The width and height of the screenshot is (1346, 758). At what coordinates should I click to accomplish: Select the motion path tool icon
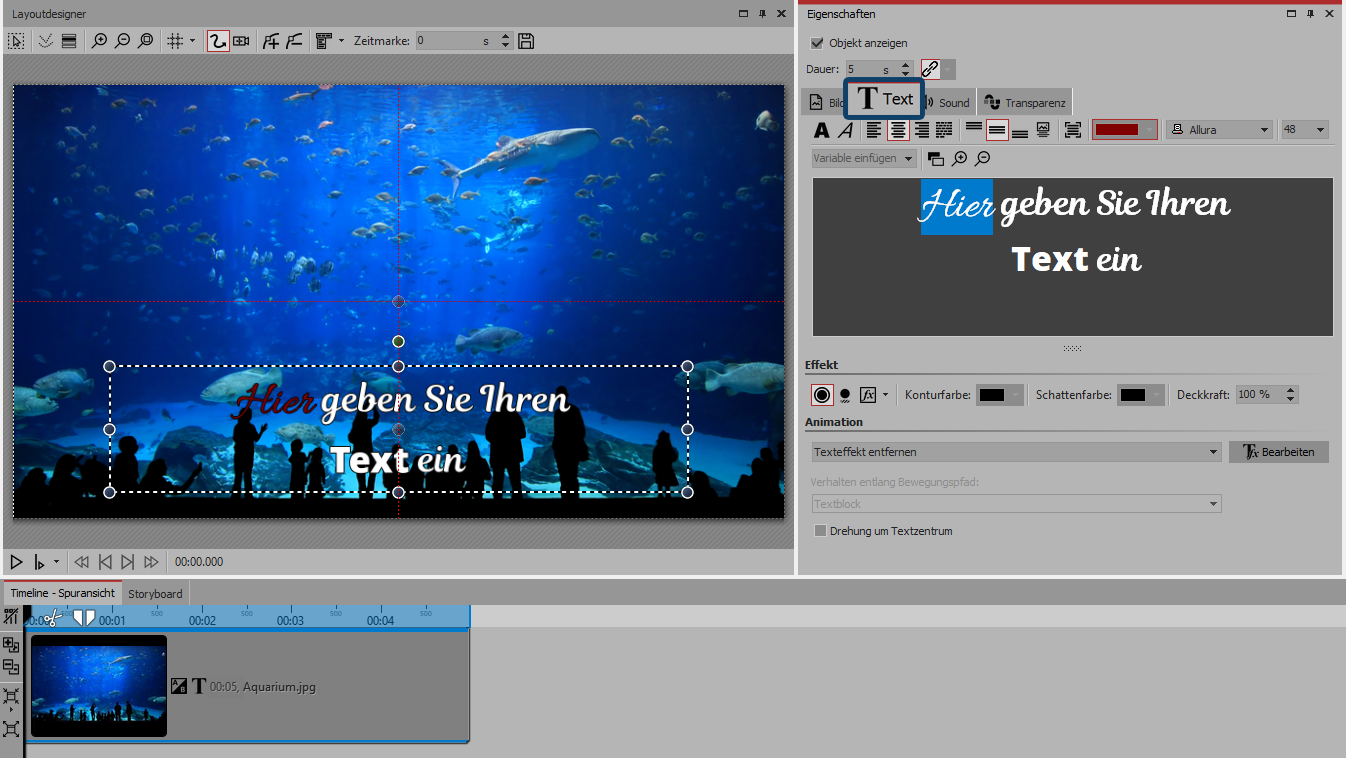click(x=217, y=41)
